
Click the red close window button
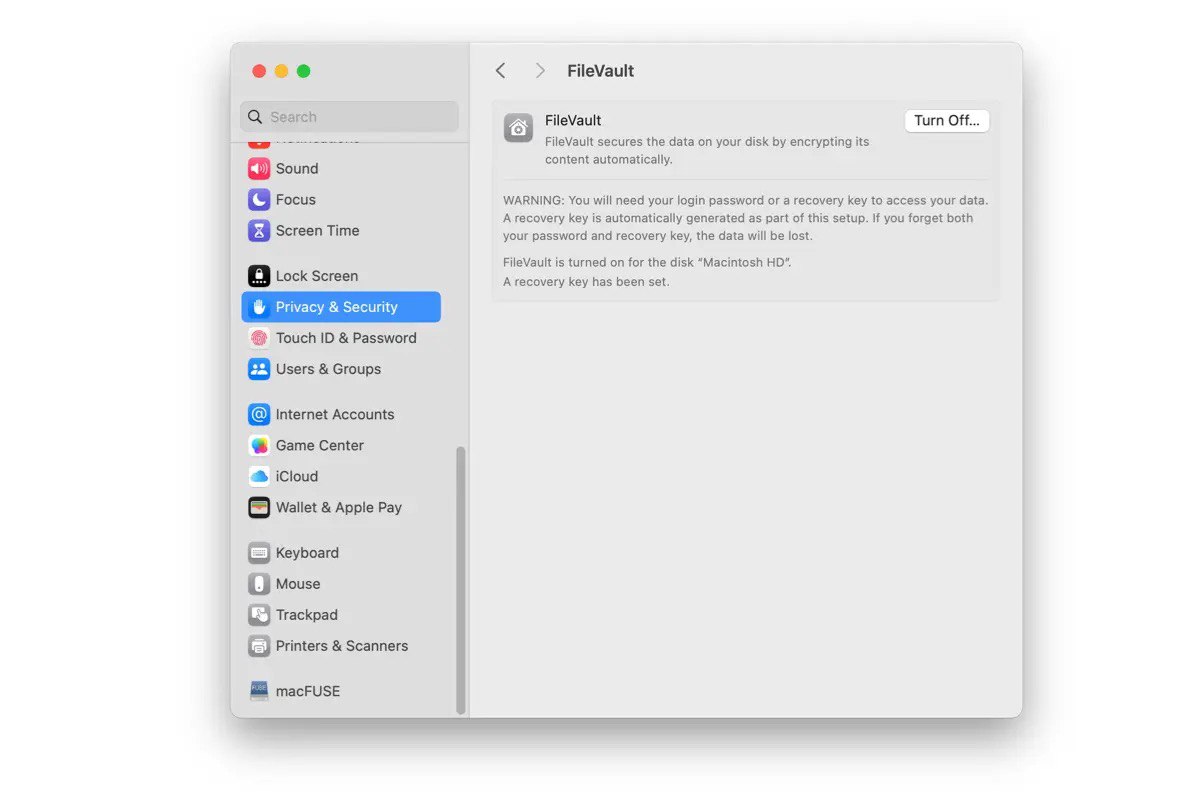[259, 71]
